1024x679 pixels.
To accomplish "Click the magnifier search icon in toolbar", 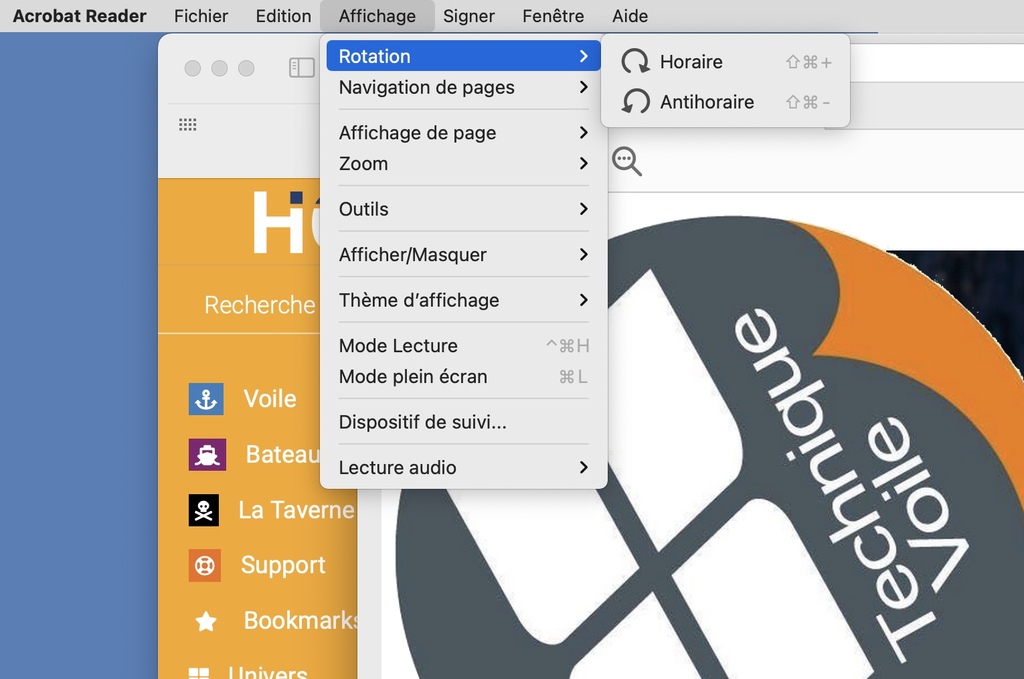I will tap(626, 161).
